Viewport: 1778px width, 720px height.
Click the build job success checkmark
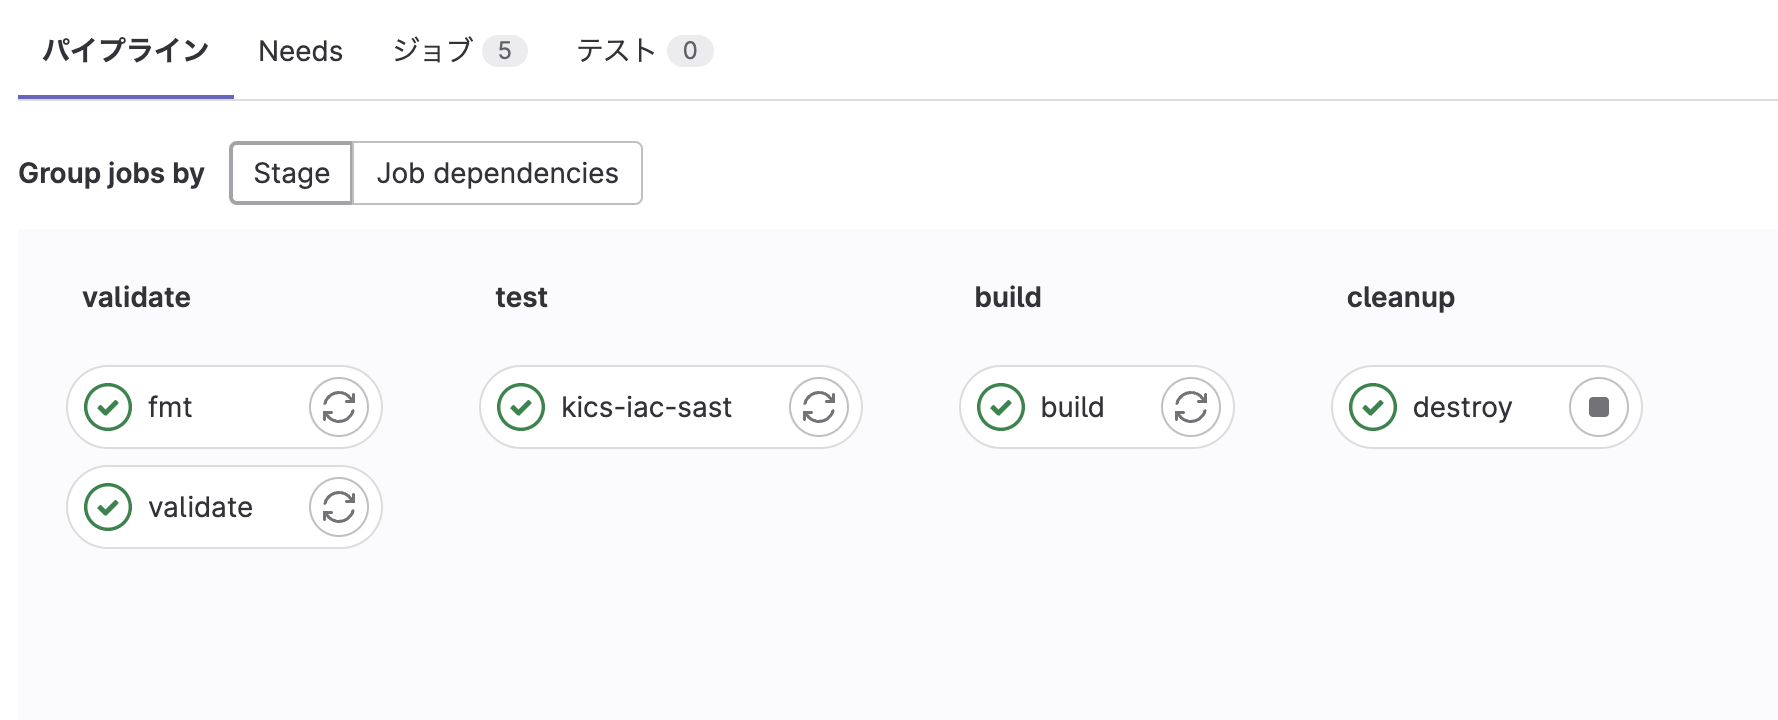click(x=1001, y=407)
